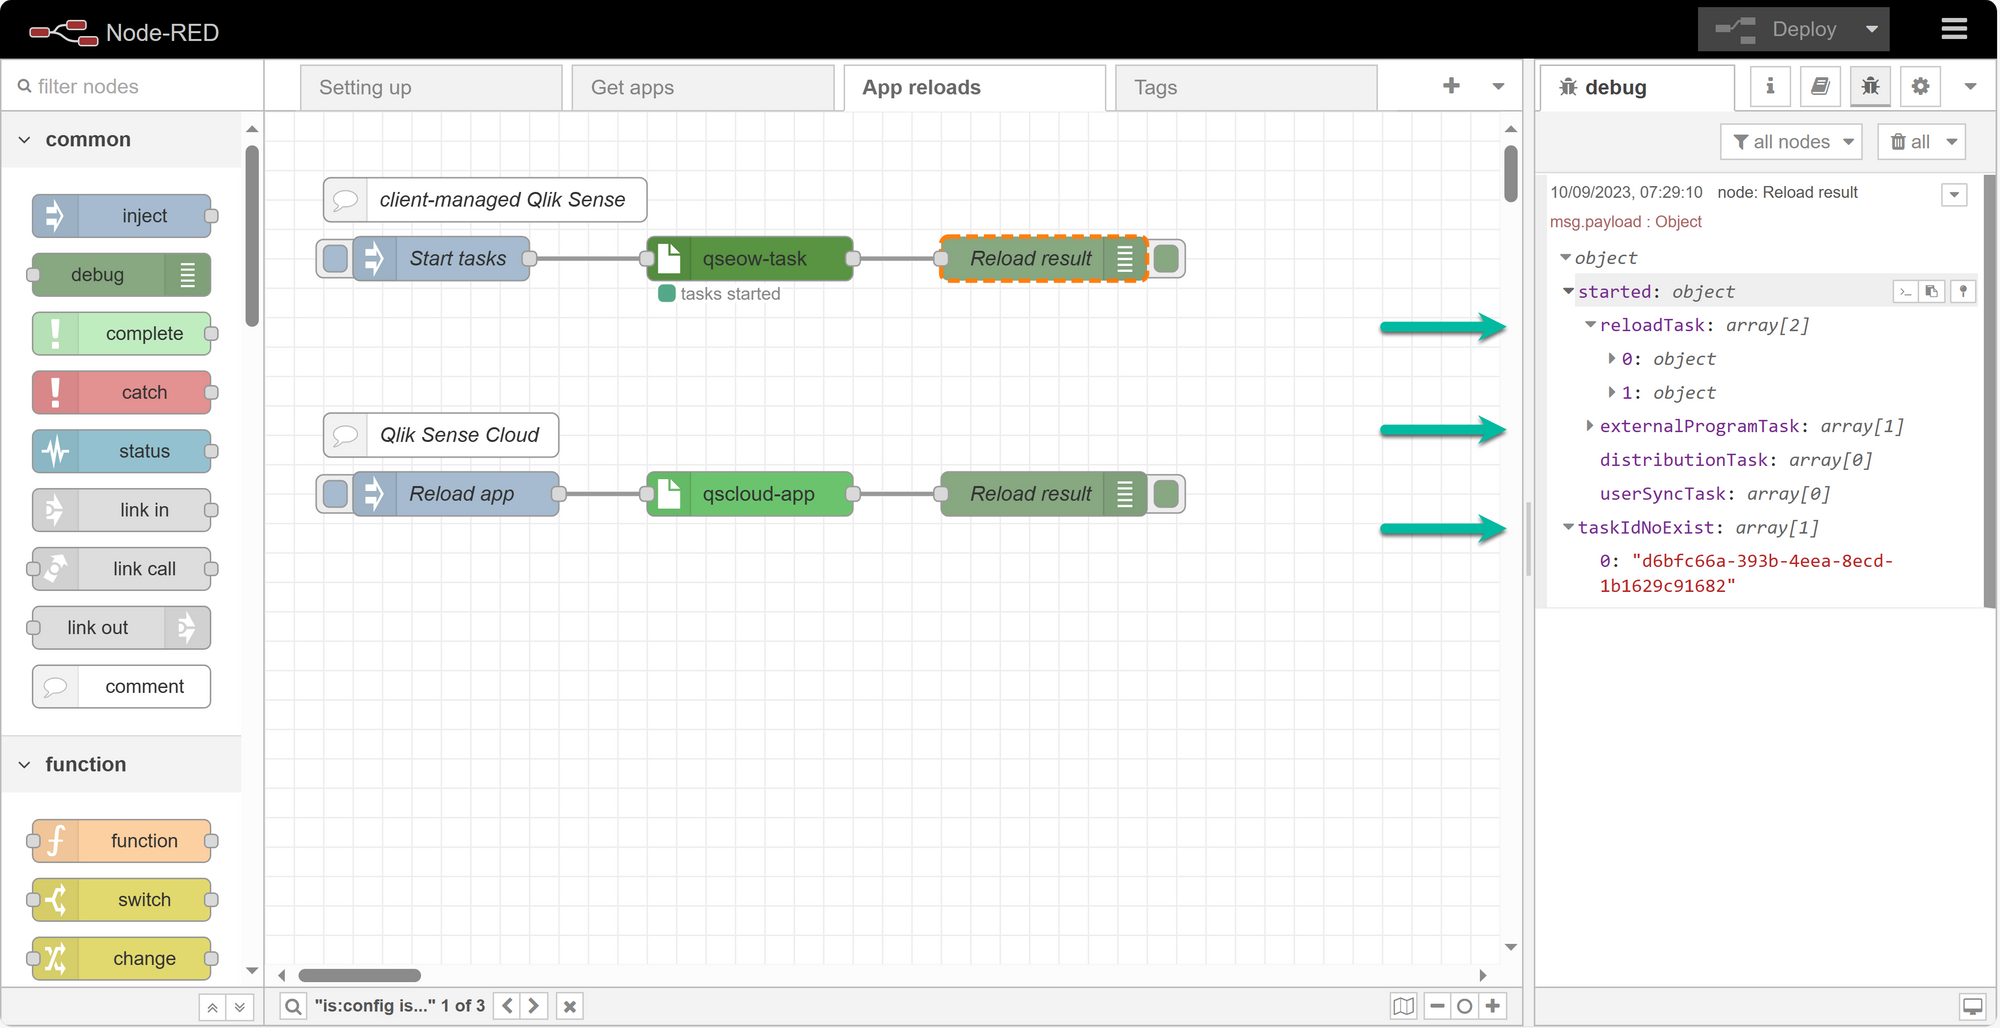The height and width of the screenshot is (1028, 2000).
Task: Select the switch node in palette
Action: point(122,900)
